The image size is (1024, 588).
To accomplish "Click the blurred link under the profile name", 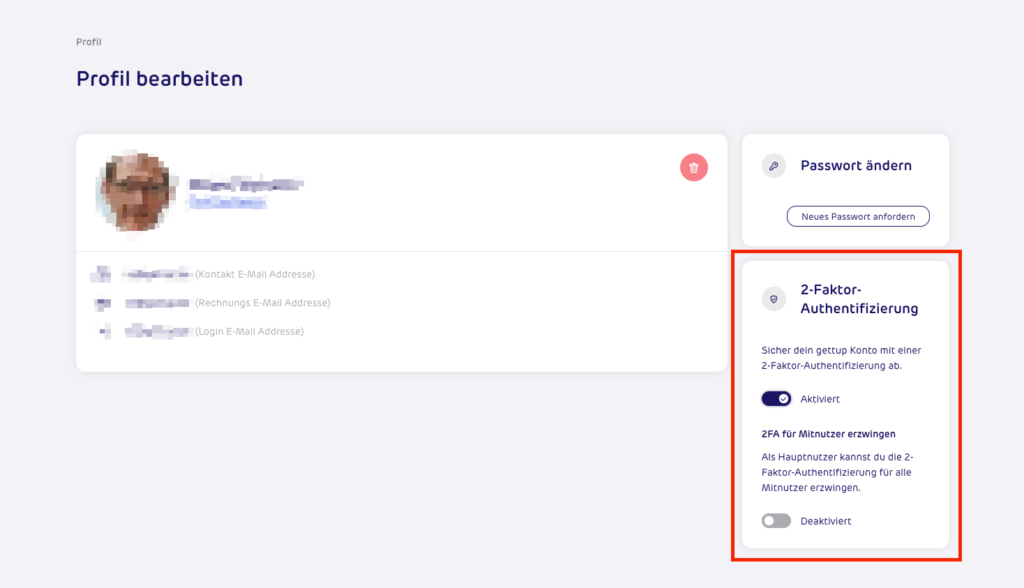I will coord(228,202).
